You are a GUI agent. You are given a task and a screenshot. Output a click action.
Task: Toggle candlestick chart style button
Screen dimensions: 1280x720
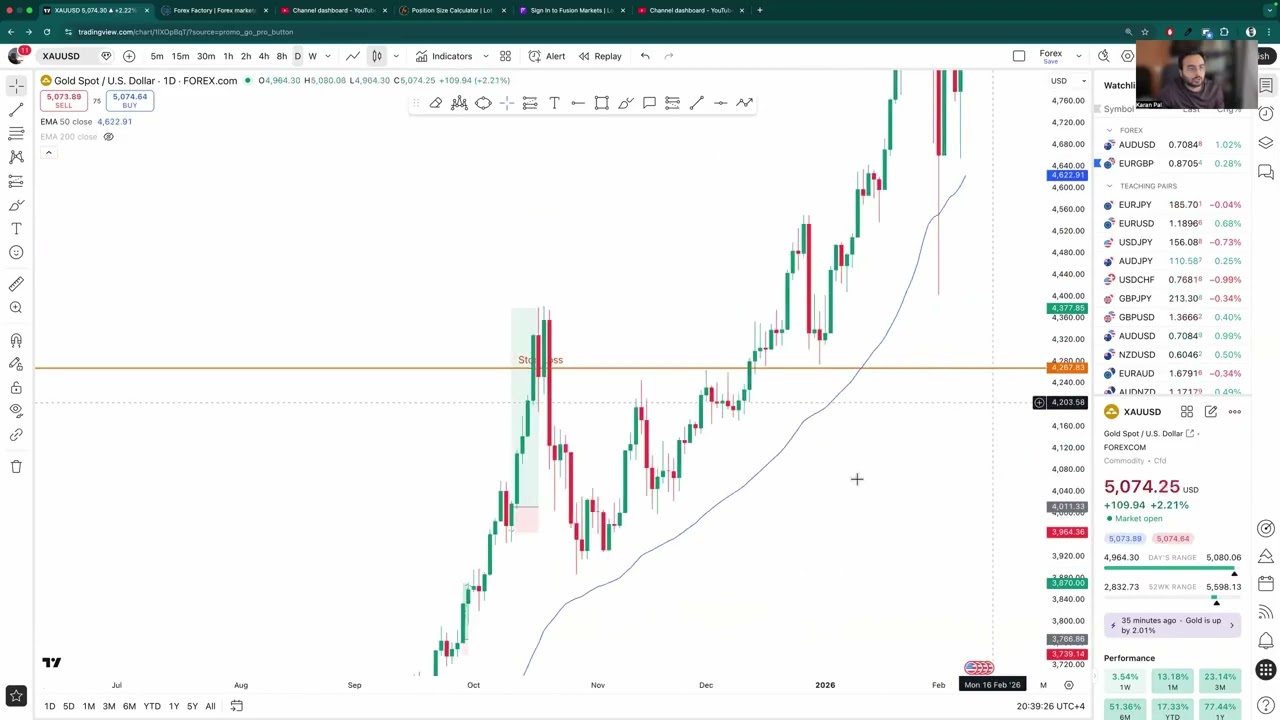coord(376,56)
